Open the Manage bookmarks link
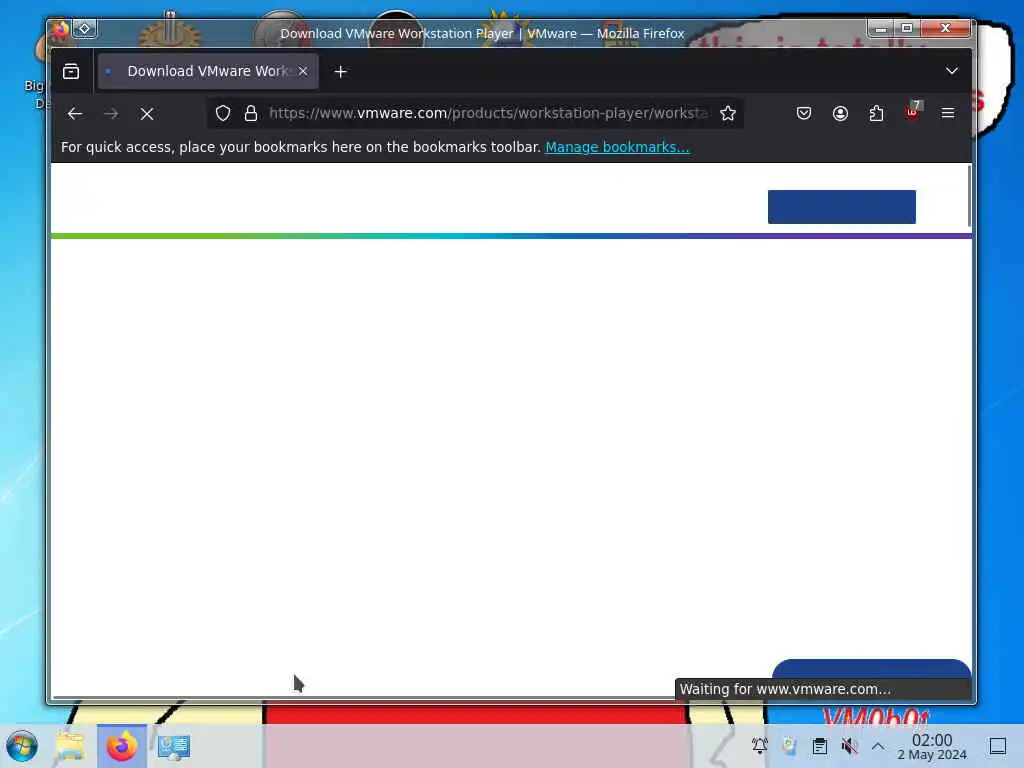The height and width of the screenshot is (768, 1024). 617,147
